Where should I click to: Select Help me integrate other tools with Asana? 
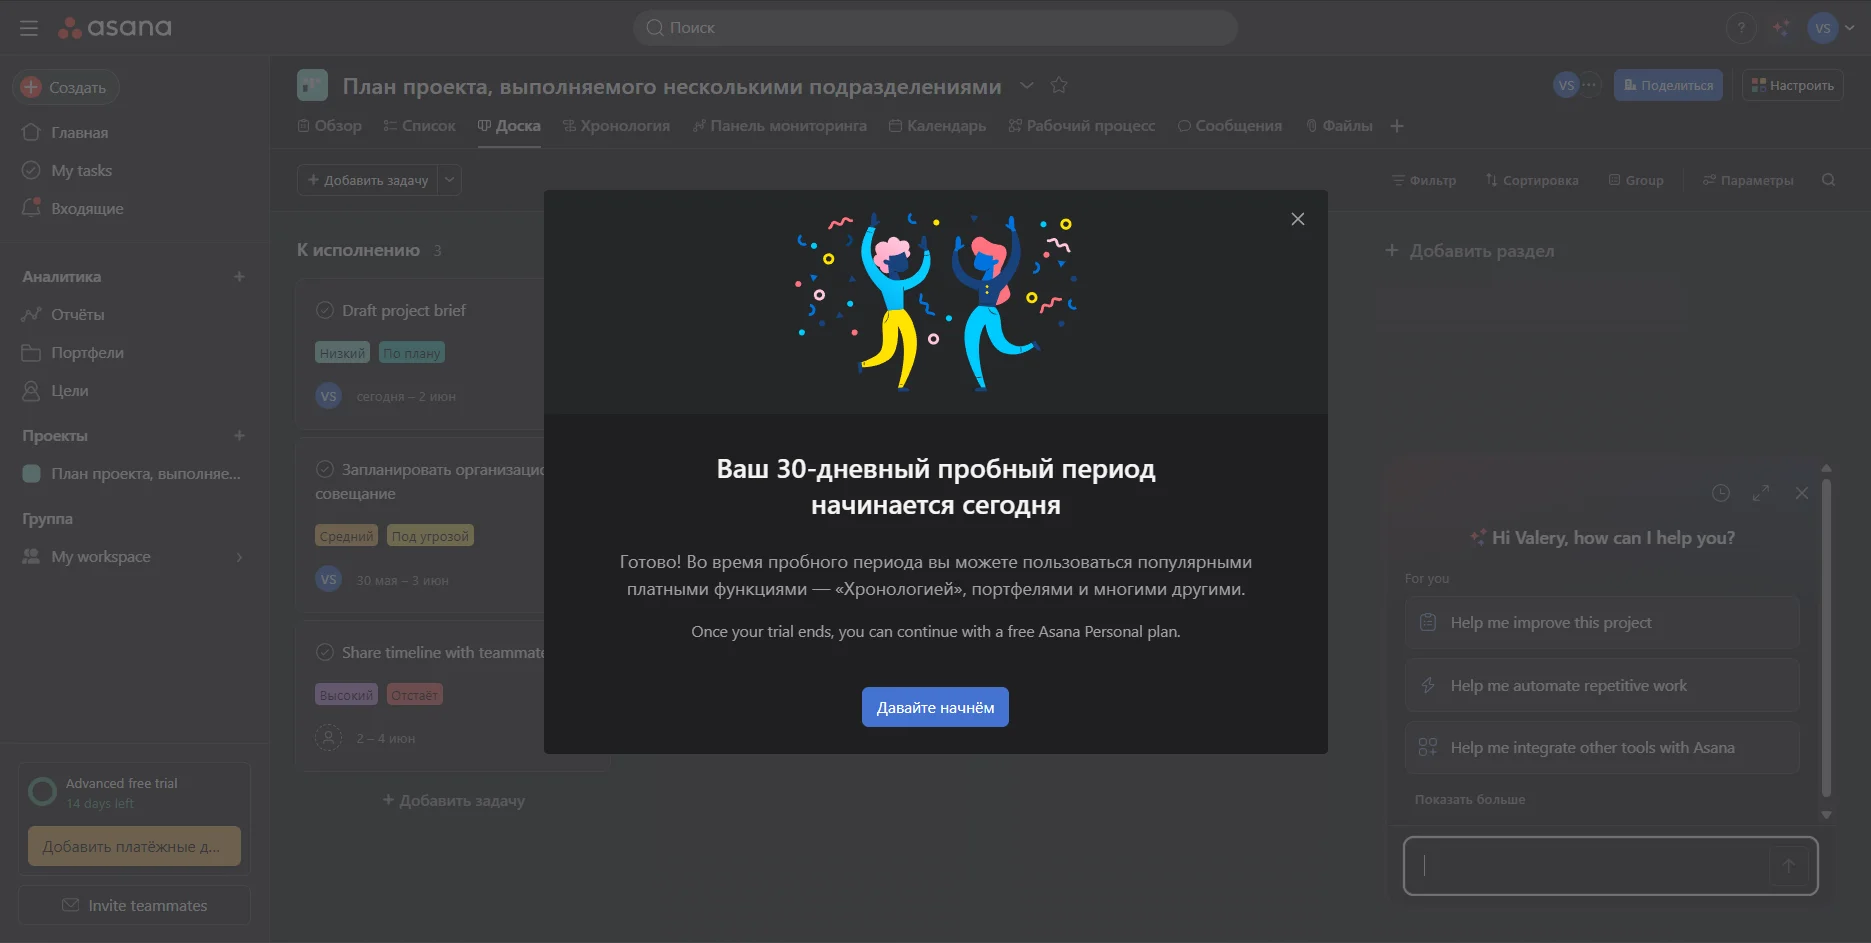1602,747
